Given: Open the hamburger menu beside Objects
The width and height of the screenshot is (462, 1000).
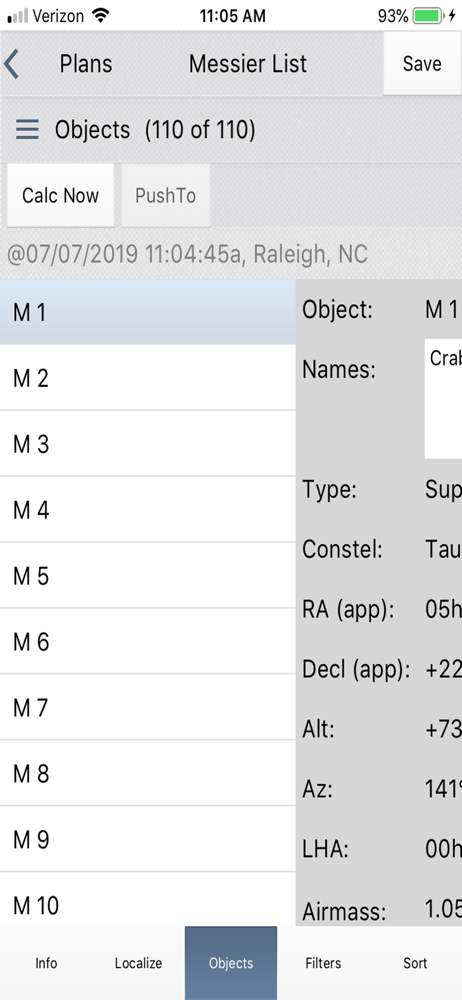Looking at the screenshot, I should (27, 129).
